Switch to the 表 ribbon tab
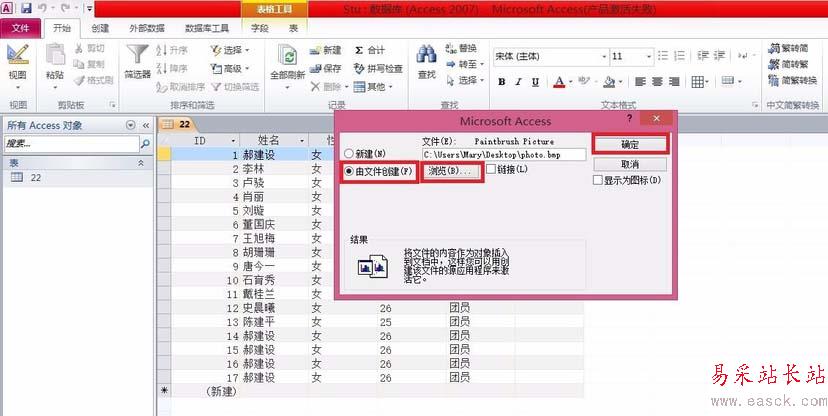This screenshot has width=828, height=416. (x=293, y=29)
